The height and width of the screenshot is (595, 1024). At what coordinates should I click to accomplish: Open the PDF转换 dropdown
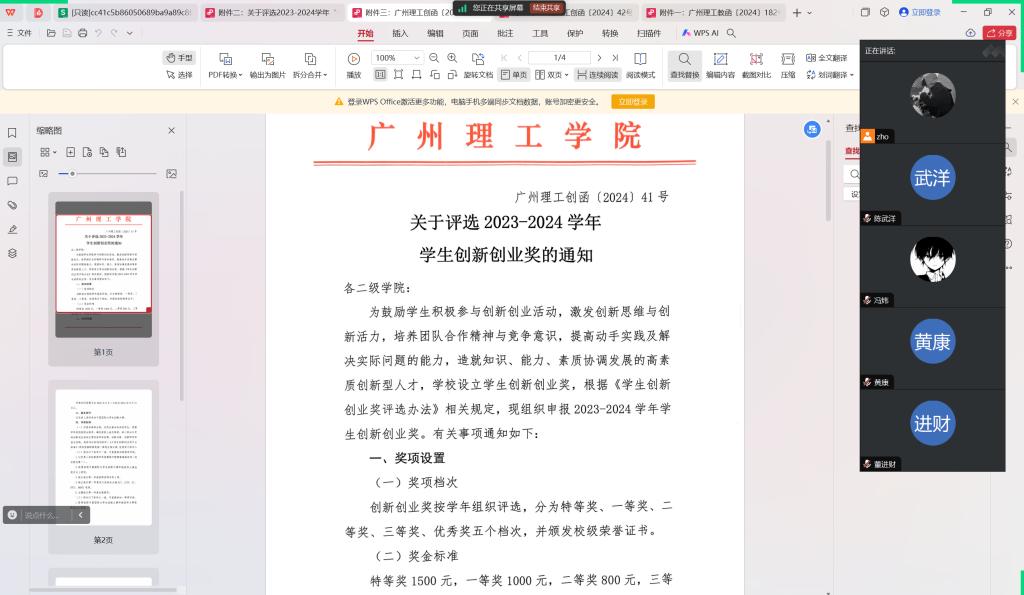(x=225, y=75)
